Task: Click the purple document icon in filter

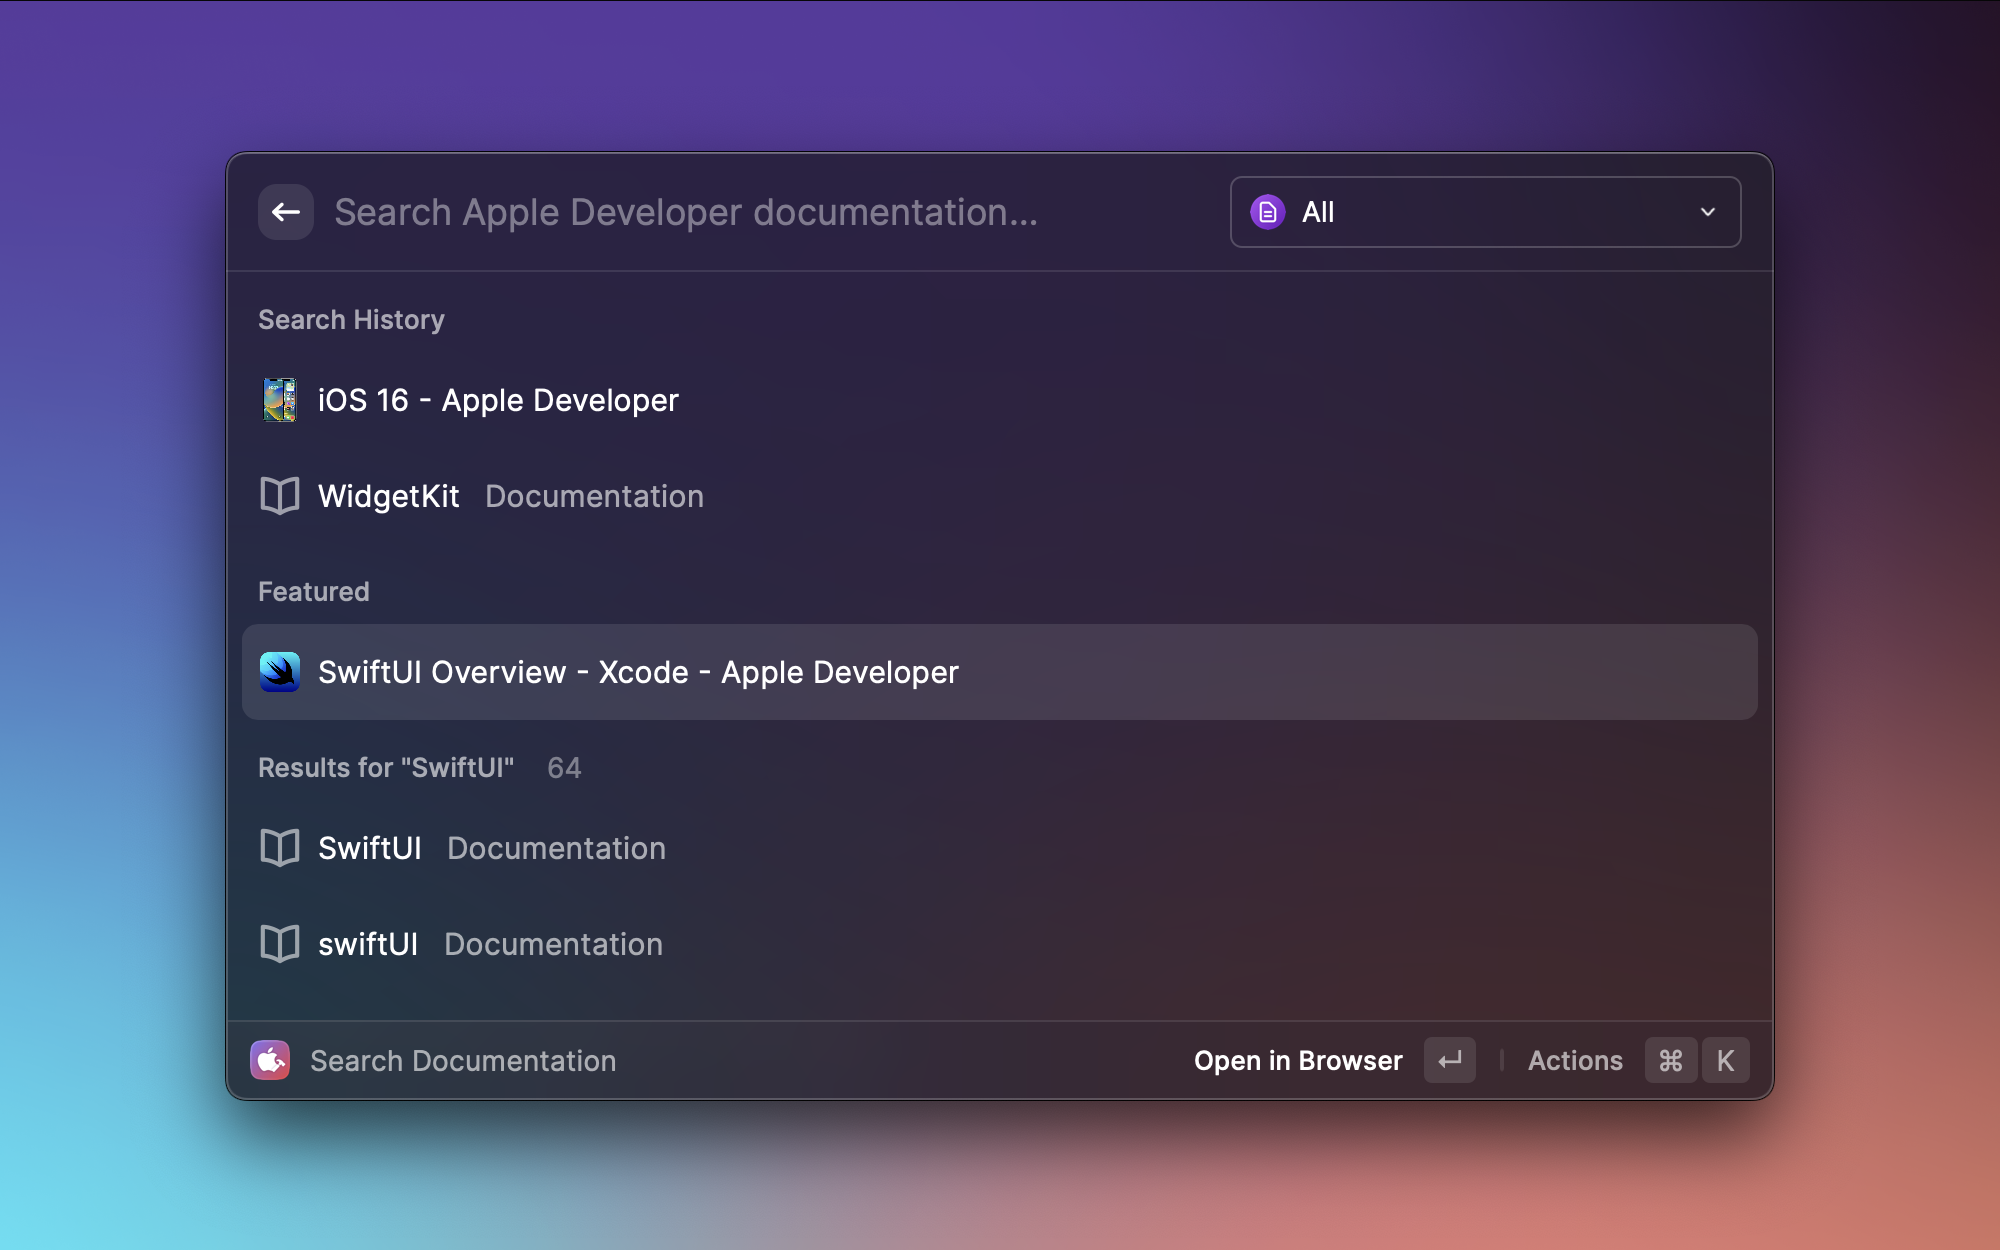Action: (x=1267, y=212)
